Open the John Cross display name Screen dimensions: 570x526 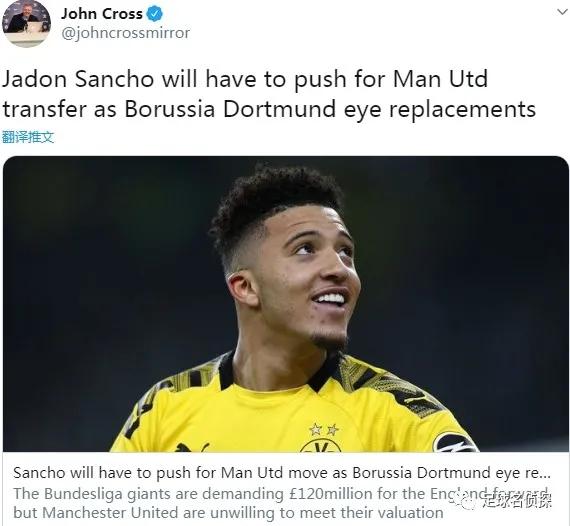[x=102, y=14]
